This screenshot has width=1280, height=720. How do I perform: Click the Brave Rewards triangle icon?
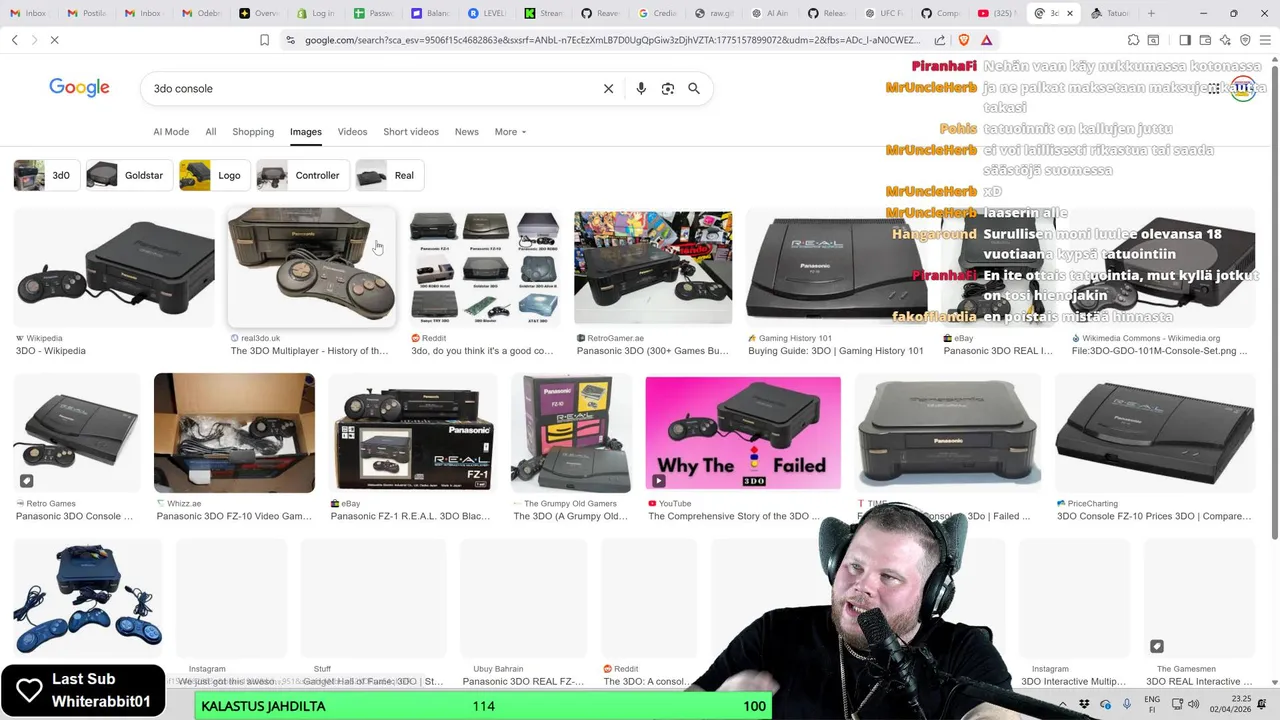986,40
